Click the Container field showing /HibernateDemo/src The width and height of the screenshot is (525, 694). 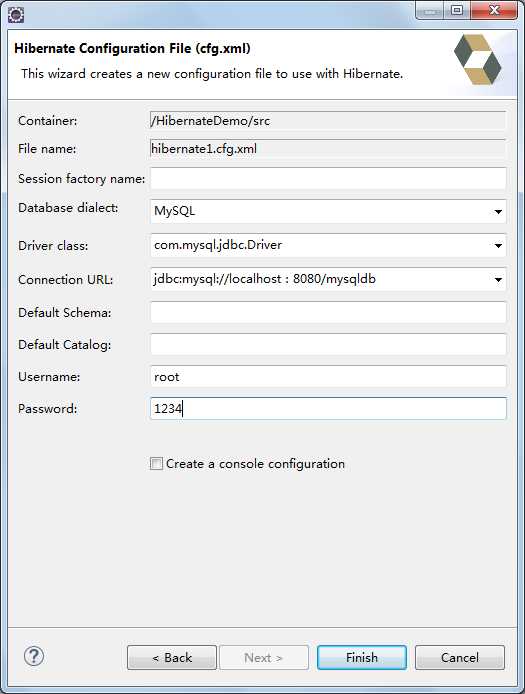[x=328, y=120]
